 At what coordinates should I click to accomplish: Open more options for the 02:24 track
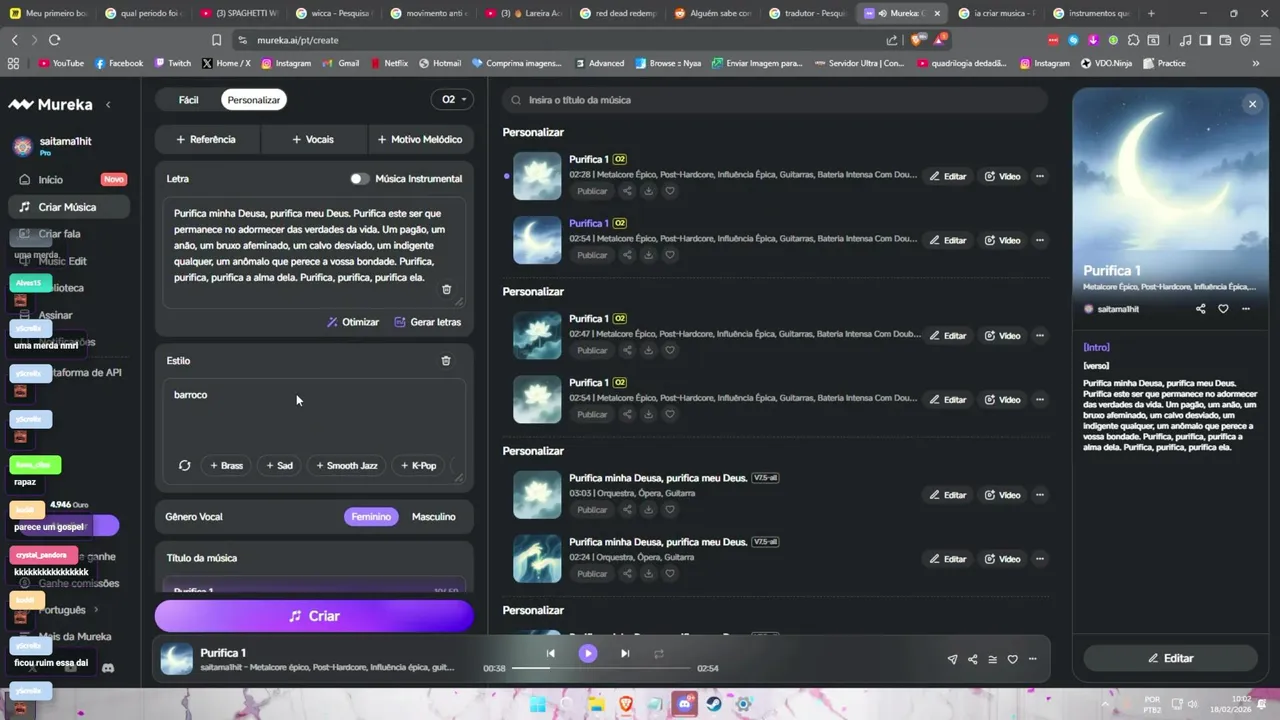(x=1039, y=559)
